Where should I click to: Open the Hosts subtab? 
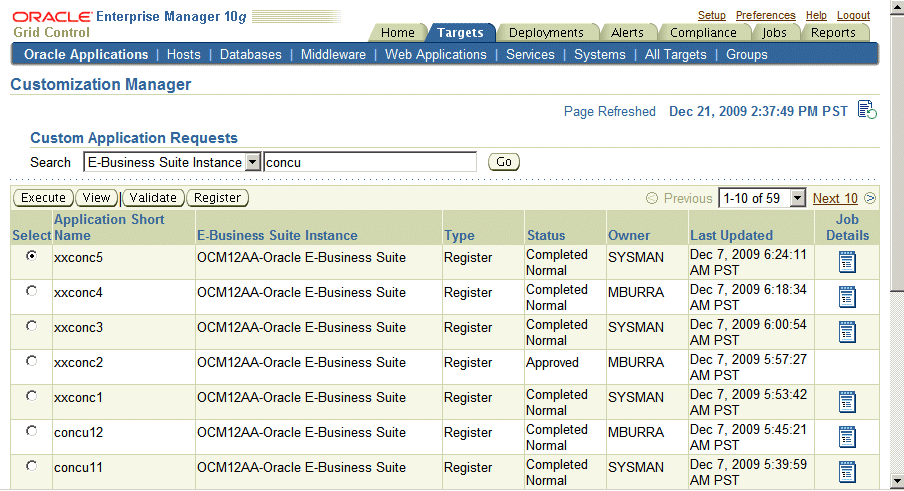[x=183, y=55]
